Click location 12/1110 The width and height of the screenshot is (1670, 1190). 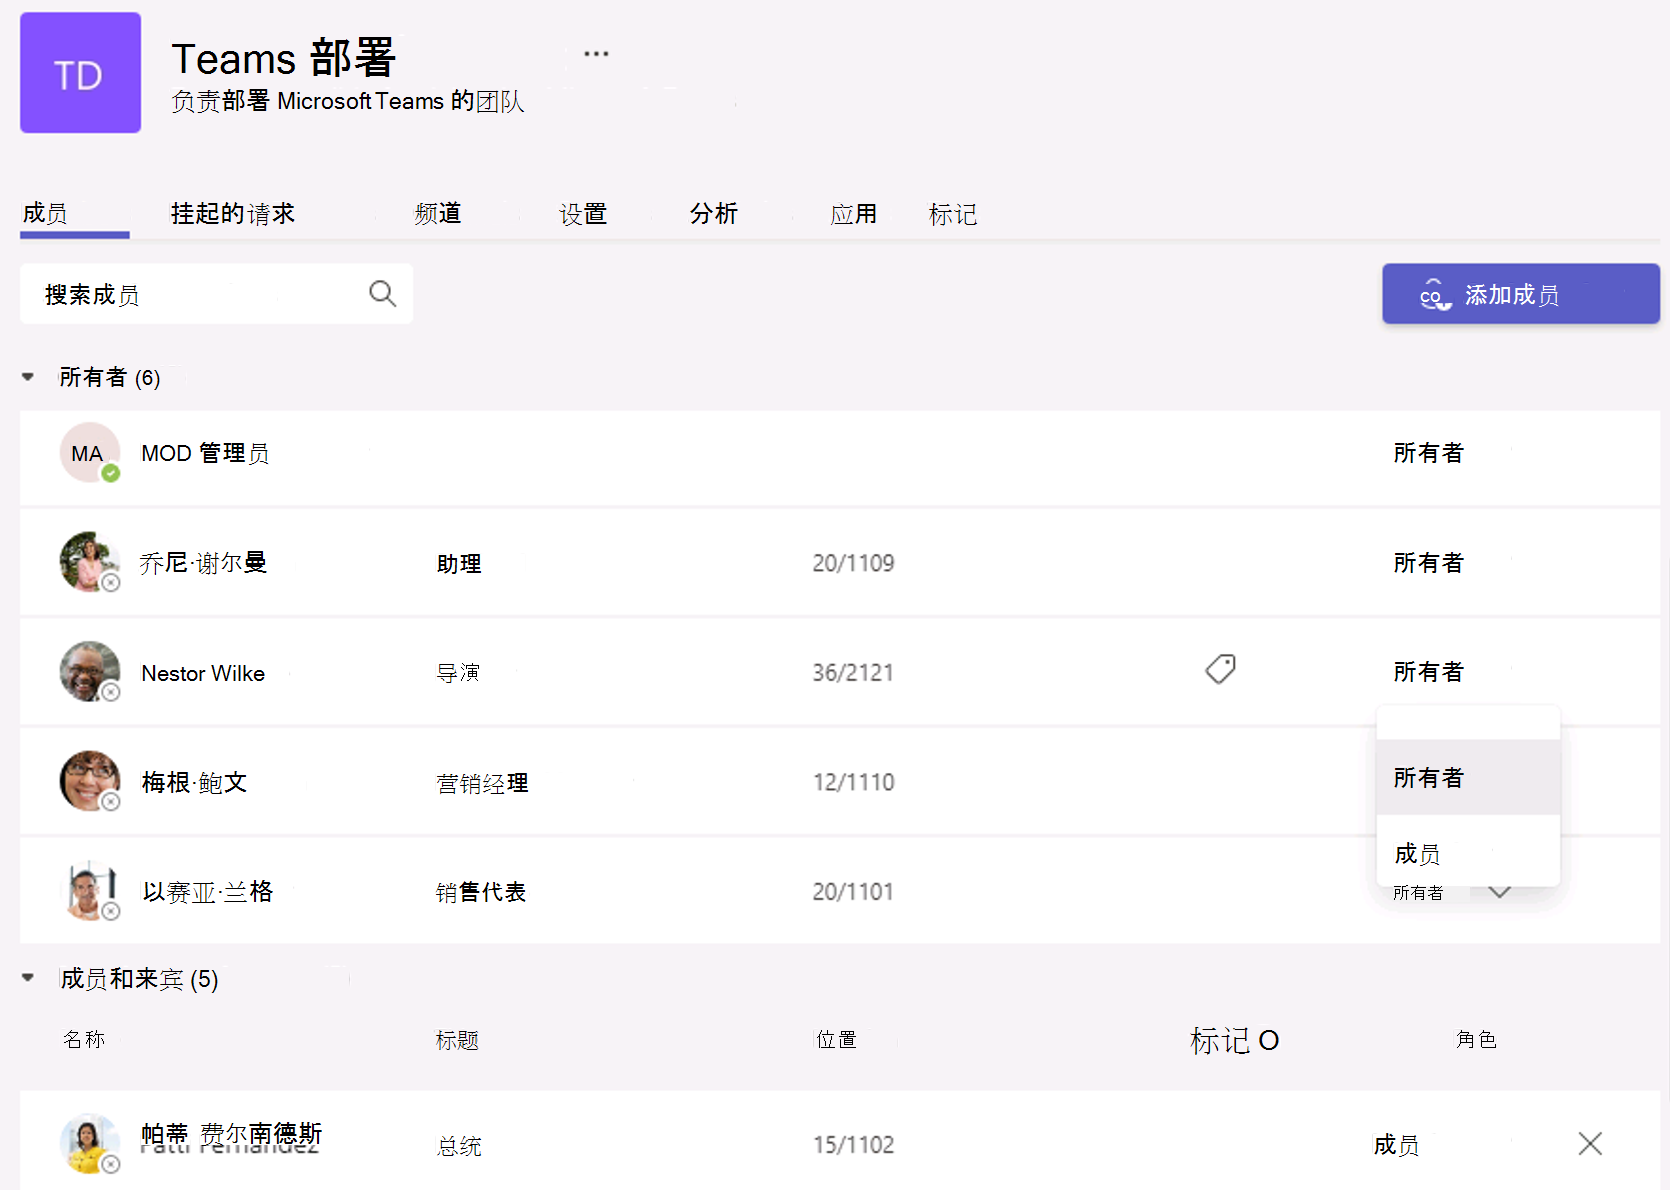click(853, 782)
